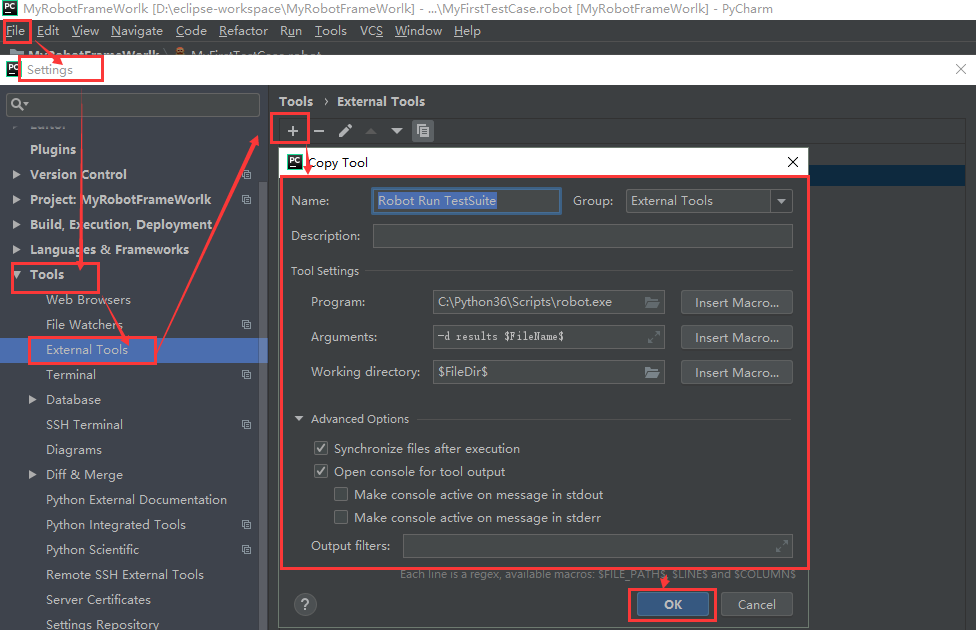The image size is (976, 630).
Task: Click the copy tool icon
Action: pyautogui.click(x=423, y=131)
